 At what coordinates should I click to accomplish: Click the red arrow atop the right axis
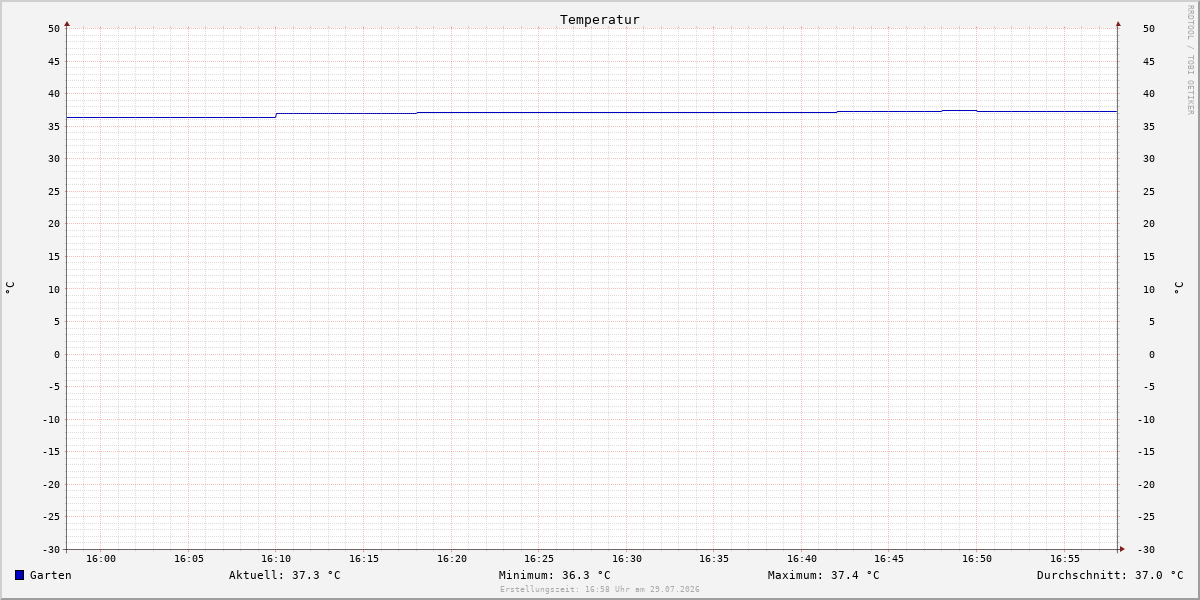tap(1118, 23)
